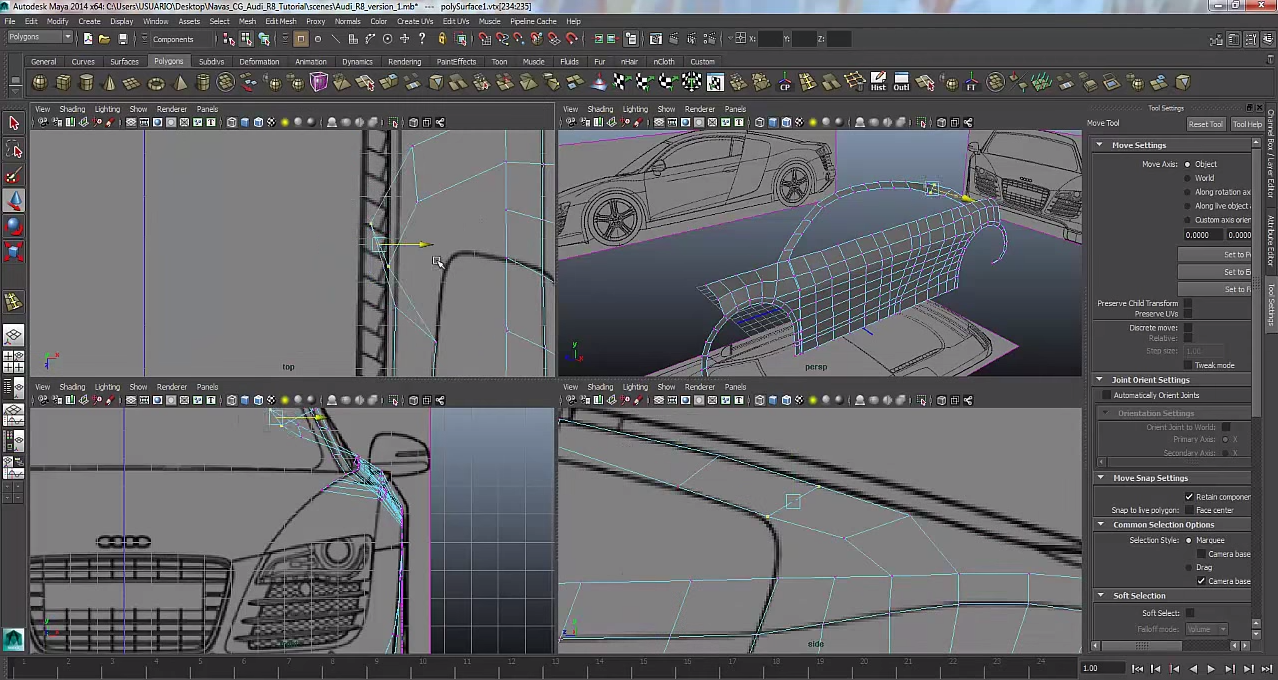Switch to the Surfaces shelf tab
The height and width of the screenshot is (680, 1278).
tap(124, 62)
